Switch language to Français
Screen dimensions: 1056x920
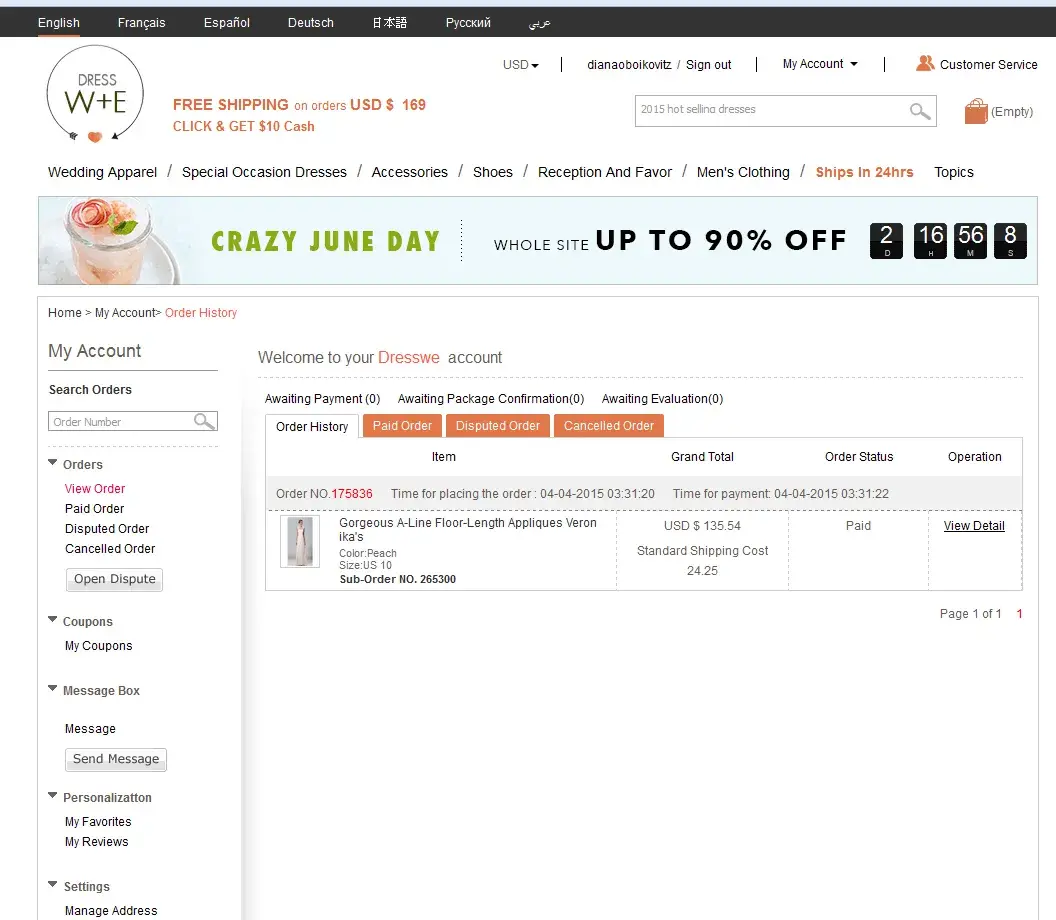click(x=141, y=22)
